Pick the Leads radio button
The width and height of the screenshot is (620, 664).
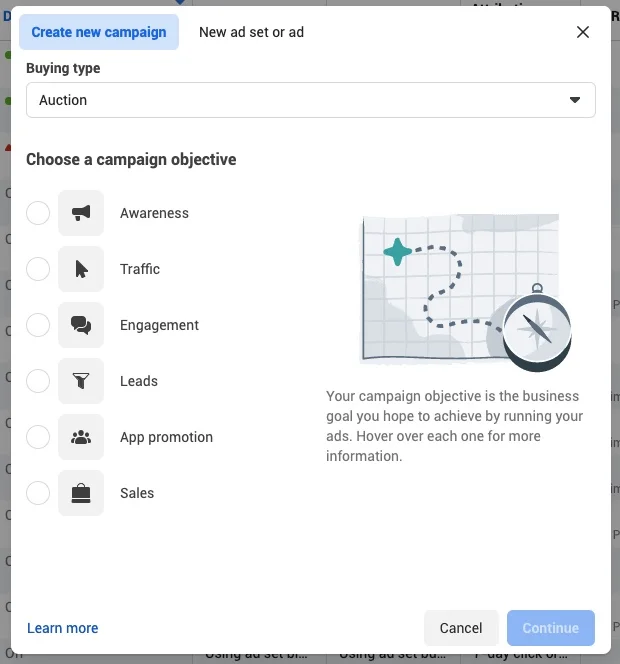point(38,381)
